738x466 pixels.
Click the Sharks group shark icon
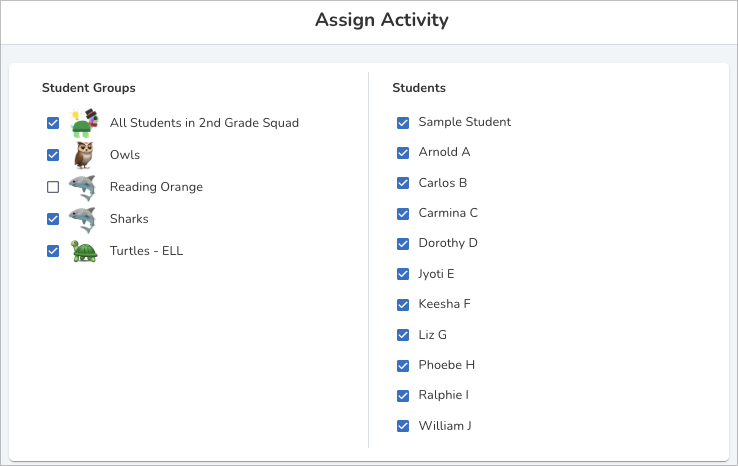click(x=83, y=219)
